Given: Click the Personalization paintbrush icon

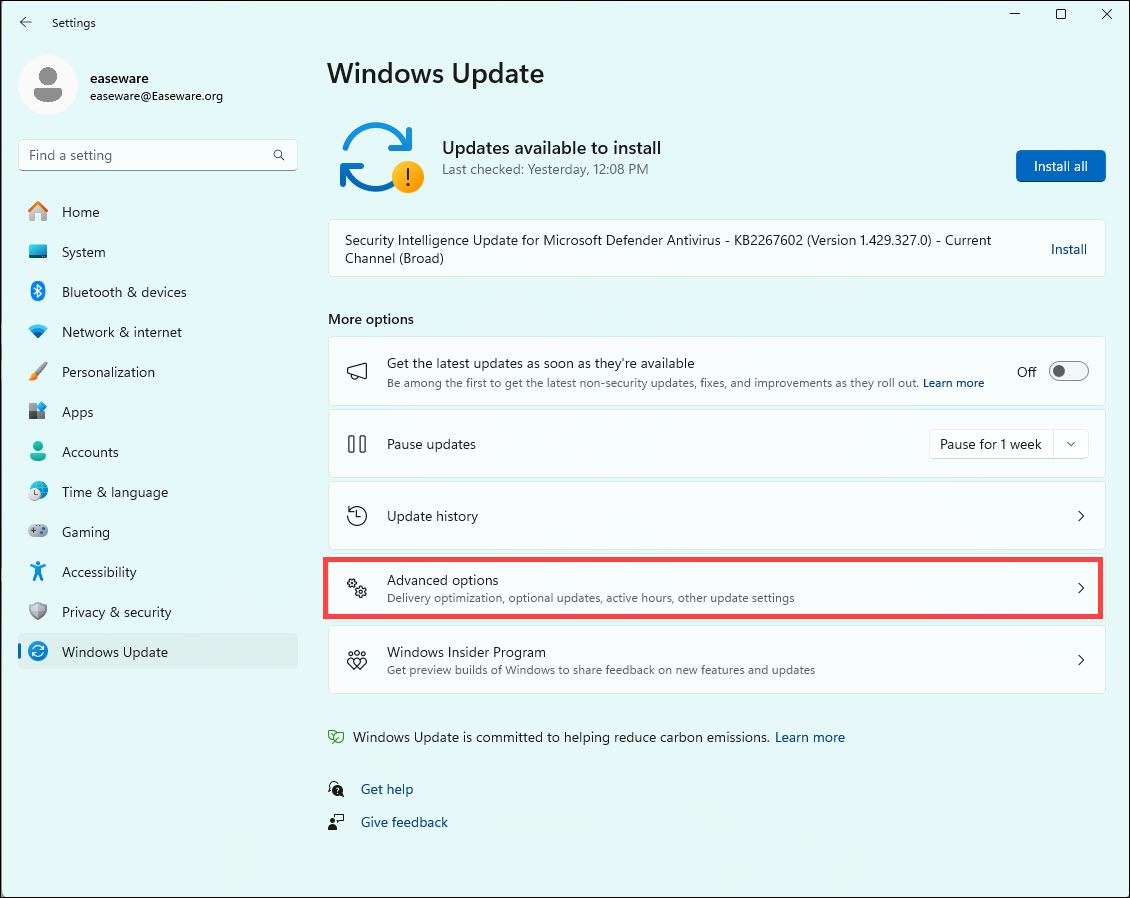Looking at the screenshot, I should pyautogui.click(x=38, y=372).
